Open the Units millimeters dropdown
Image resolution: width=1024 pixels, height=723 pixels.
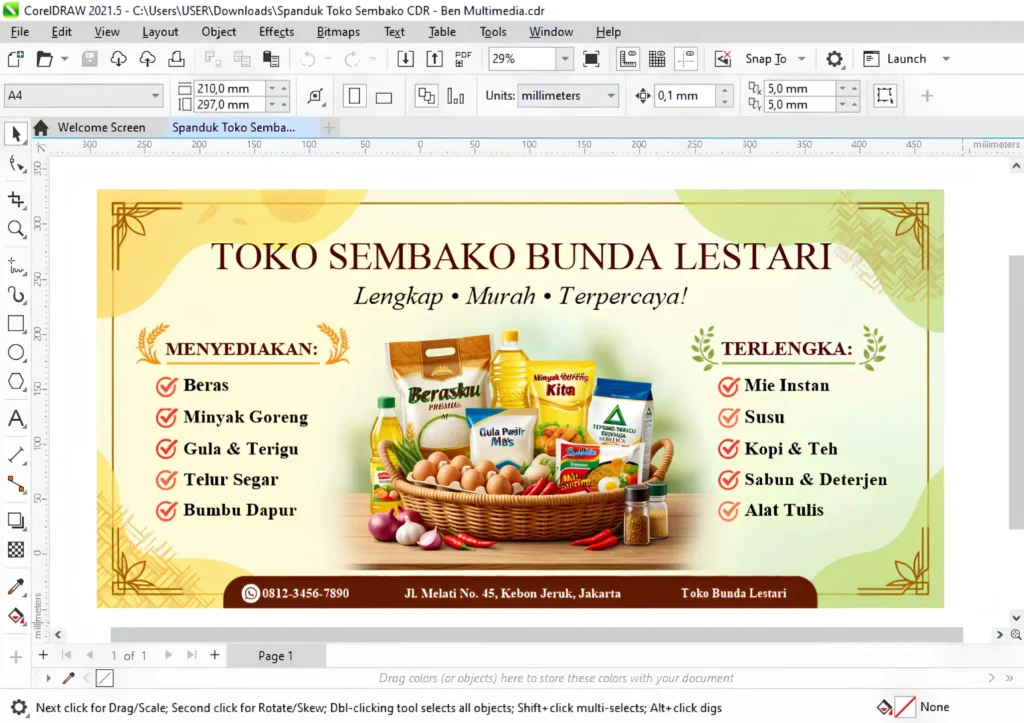(x=611, y=95)
